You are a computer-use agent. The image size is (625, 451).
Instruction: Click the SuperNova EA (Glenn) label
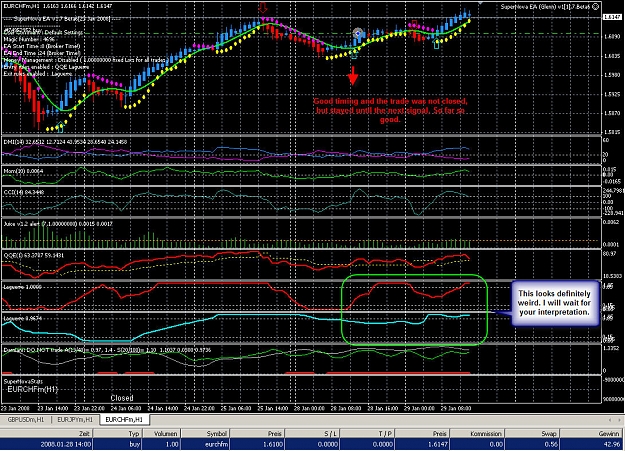coord(545,6)
